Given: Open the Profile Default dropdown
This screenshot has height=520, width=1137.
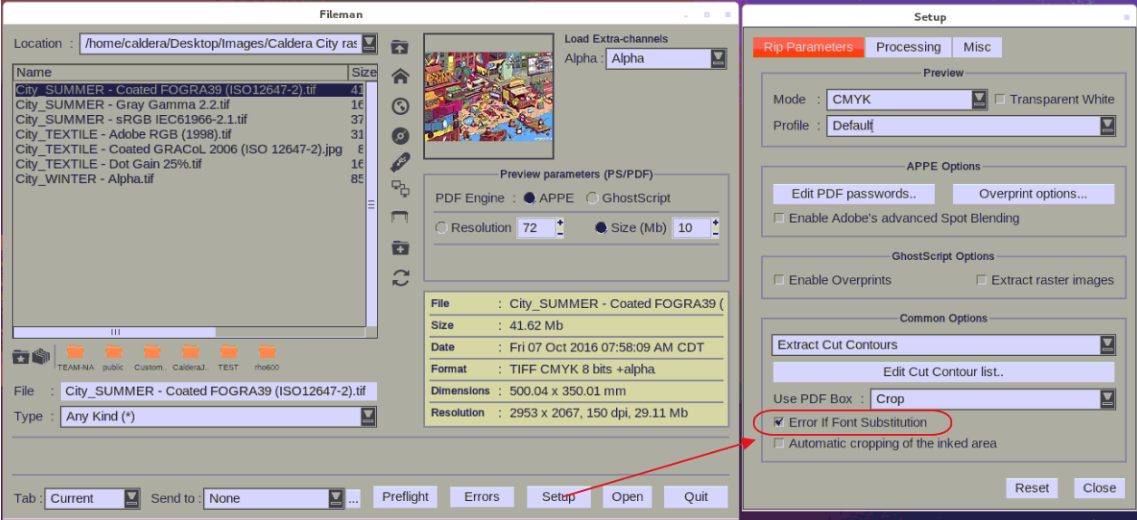Looking at the screenshot, I should click(x=1107, y=125).
